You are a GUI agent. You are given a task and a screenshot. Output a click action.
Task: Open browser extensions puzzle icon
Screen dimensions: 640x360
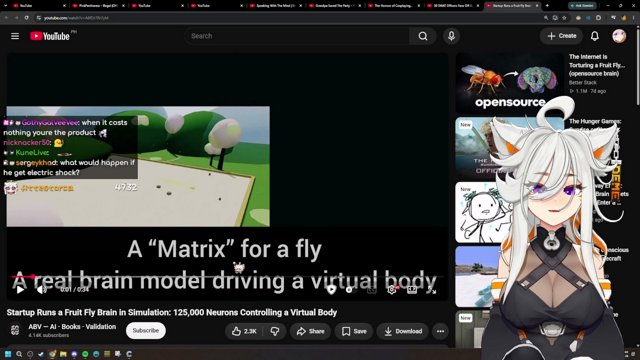[x=598, y=18]
